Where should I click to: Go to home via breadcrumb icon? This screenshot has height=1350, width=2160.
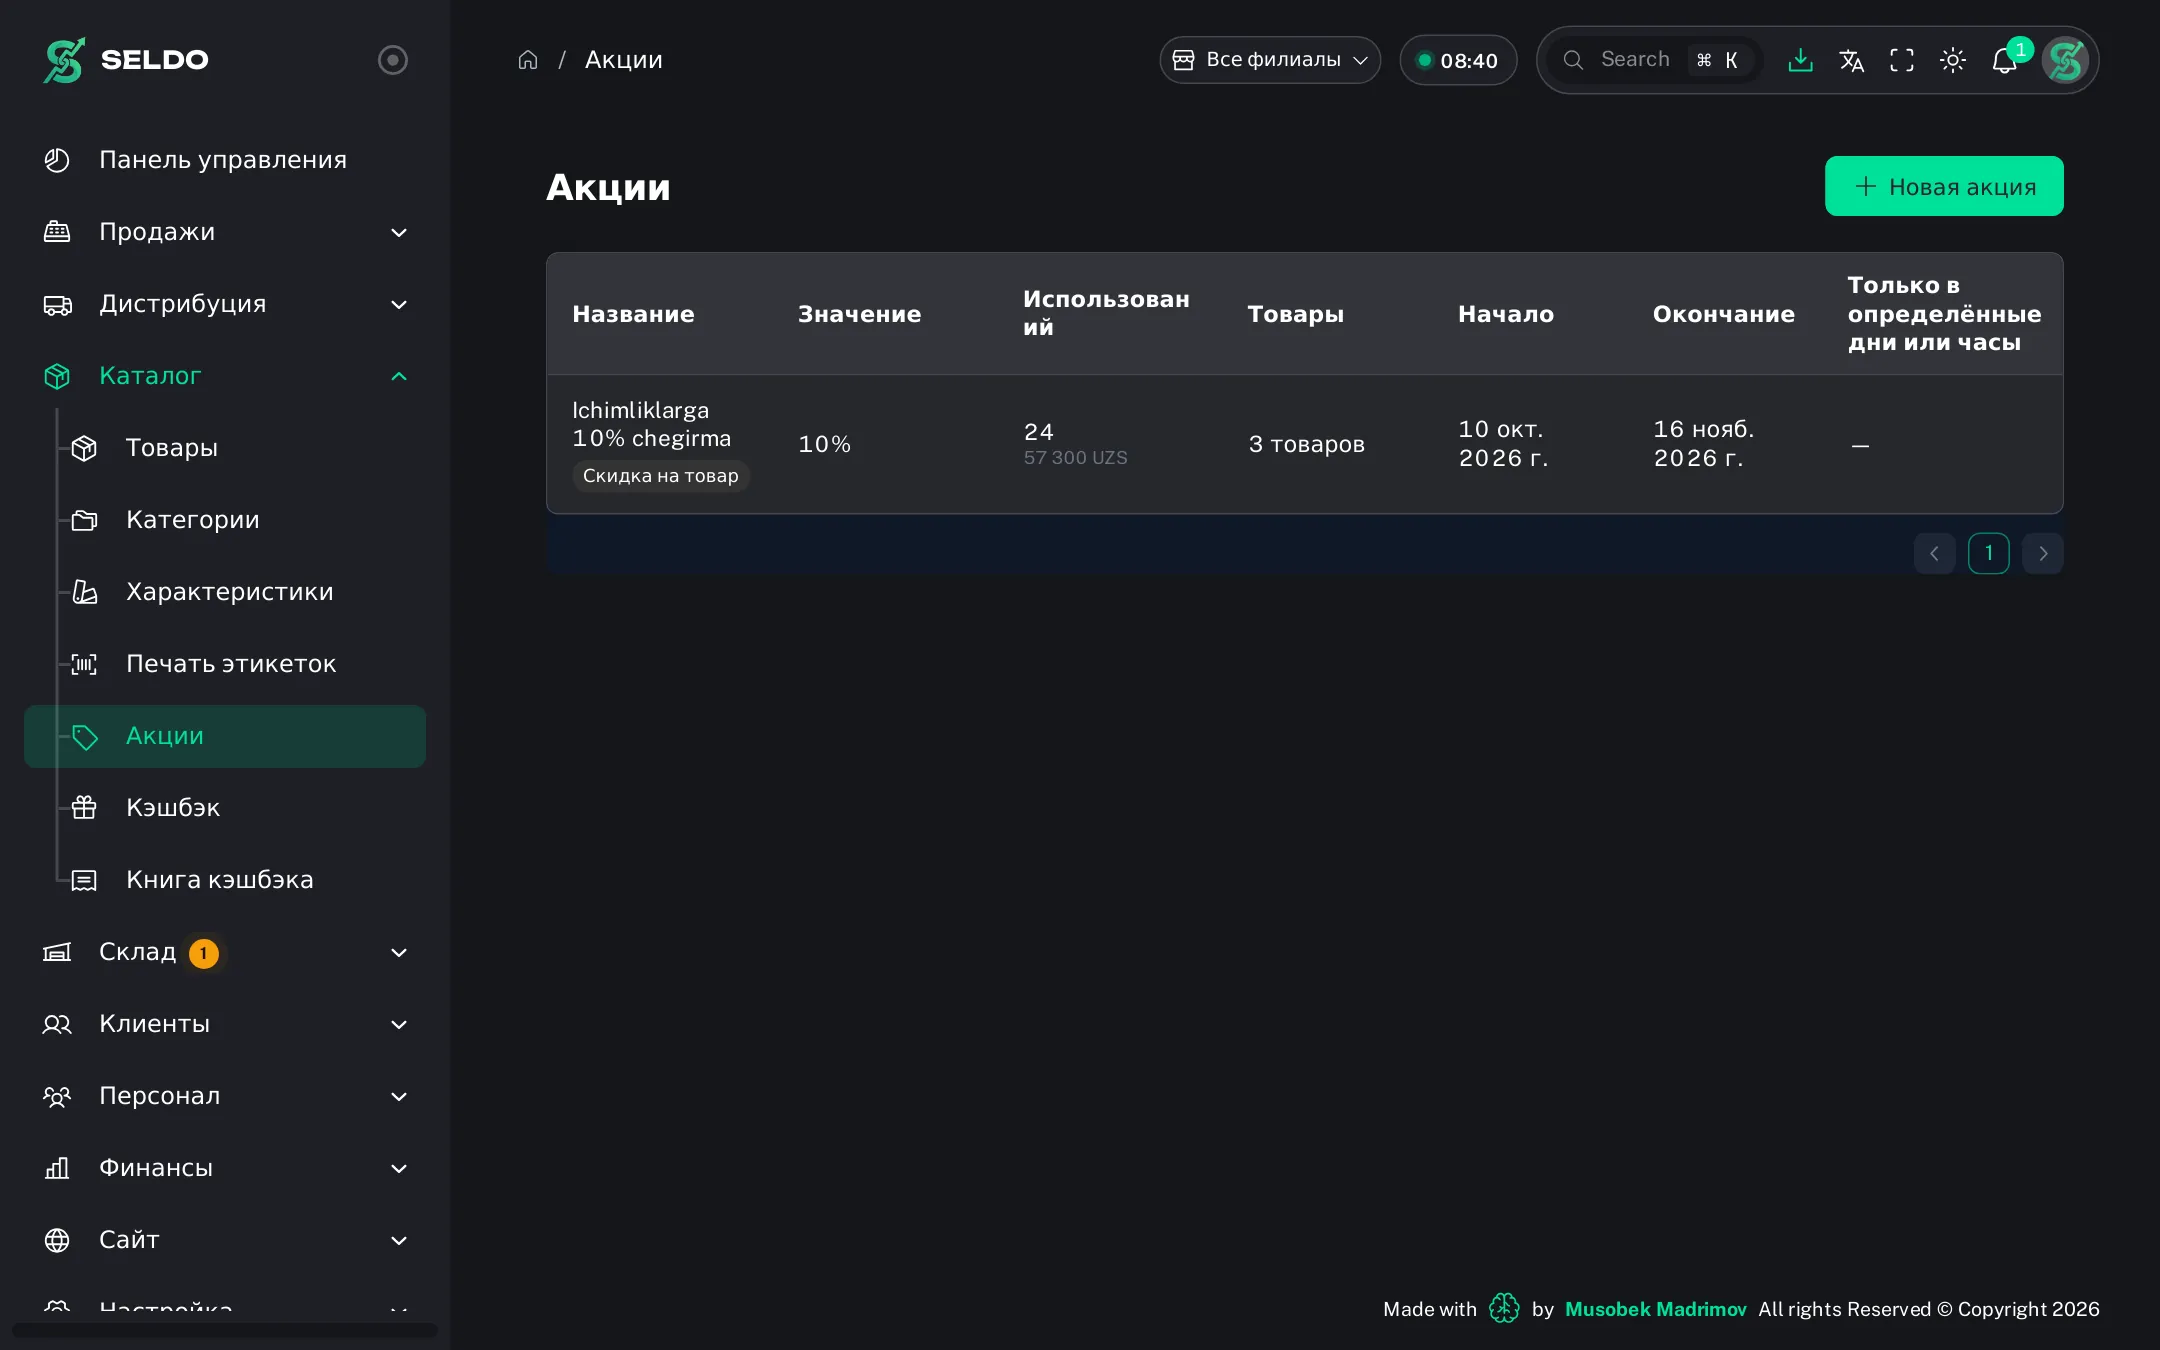pos(528,60)
